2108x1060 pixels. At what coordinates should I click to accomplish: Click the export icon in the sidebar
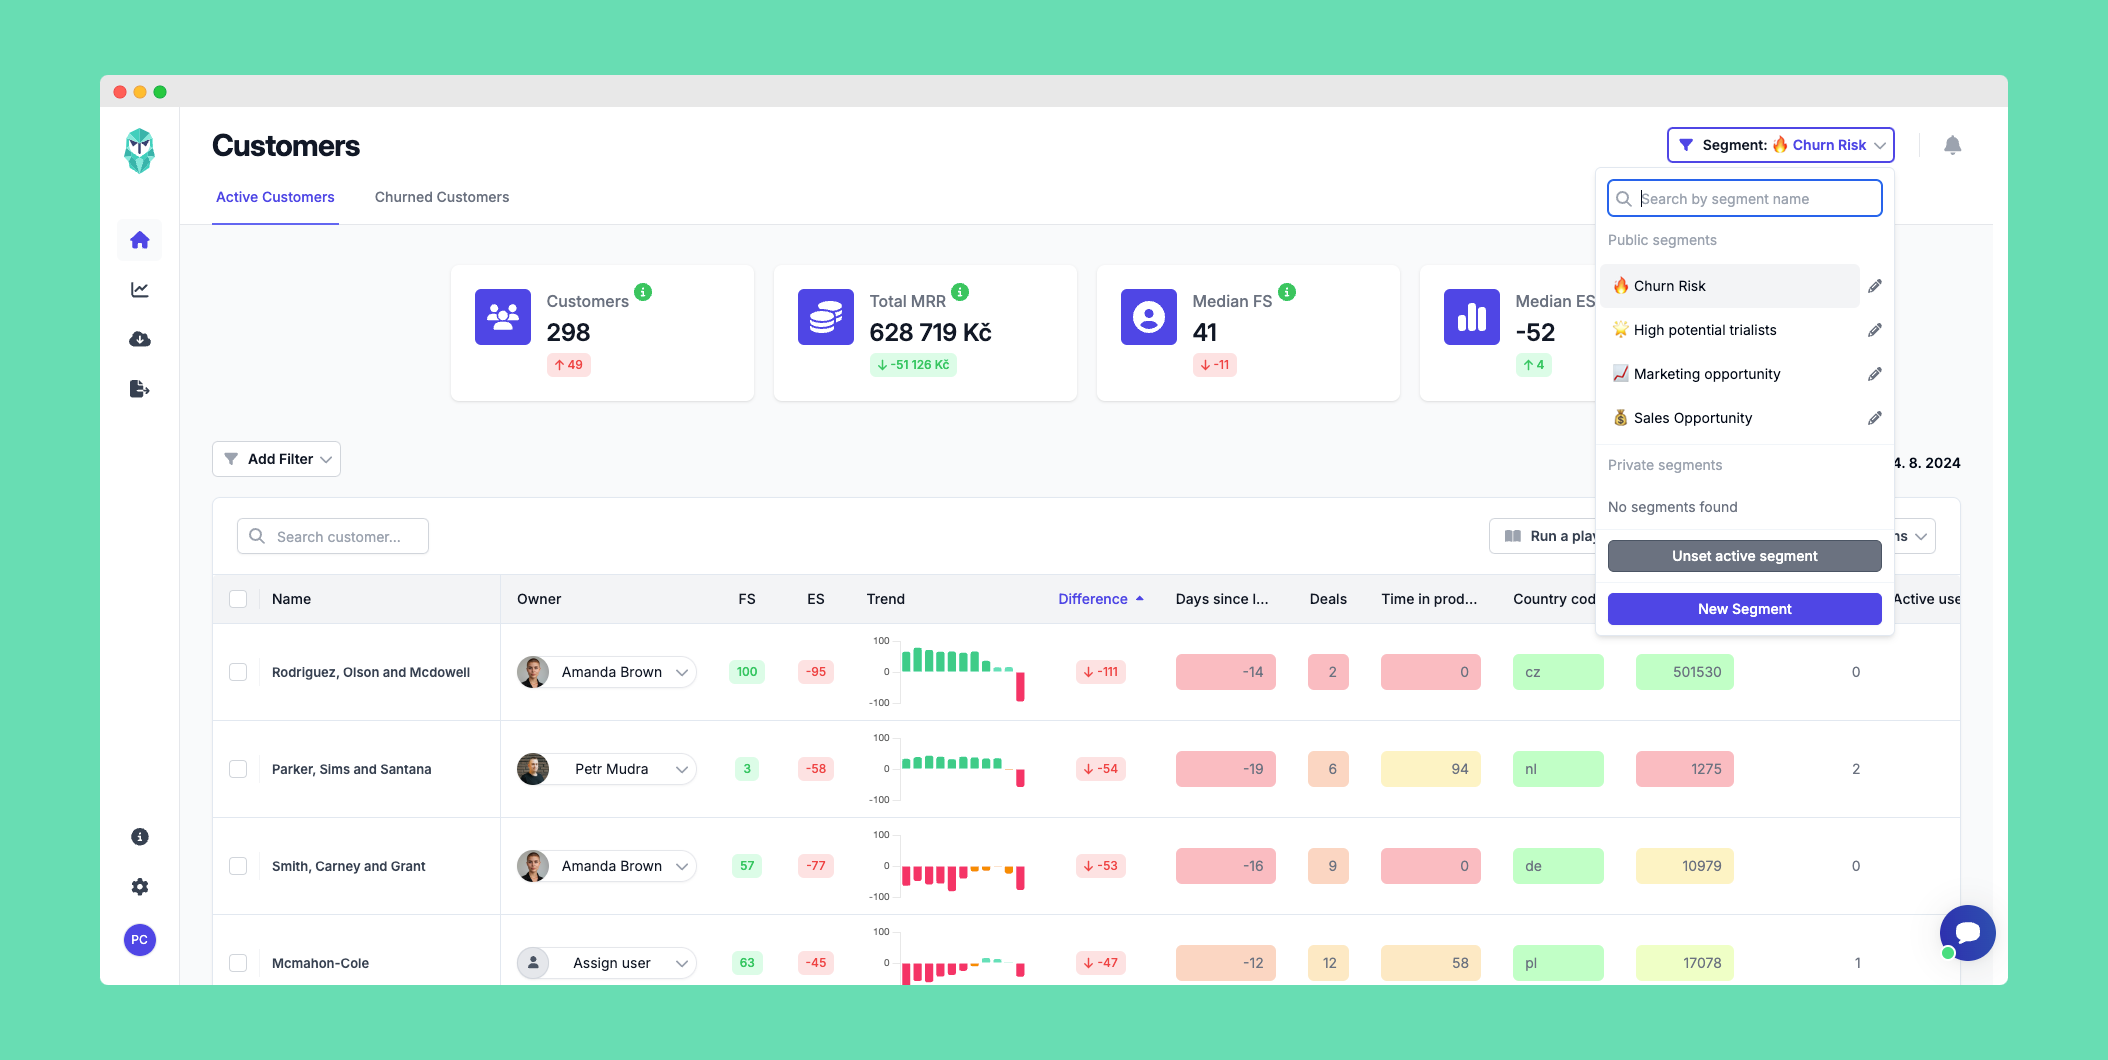pos(139,389)
